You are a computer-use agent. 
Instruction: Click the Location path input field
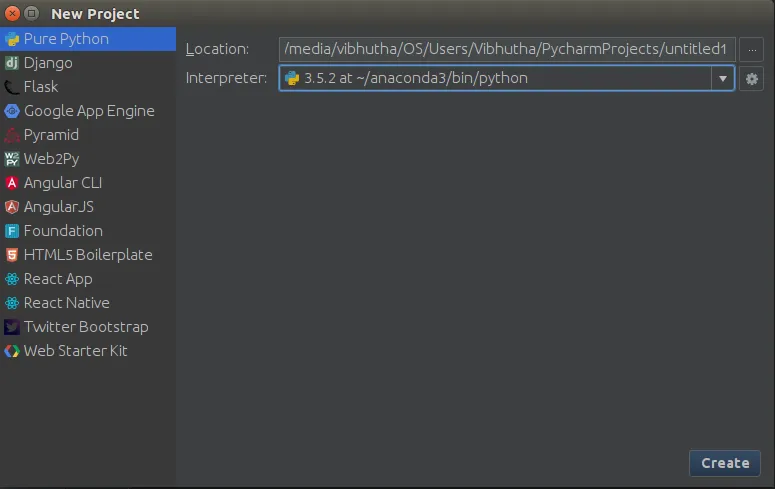pos(507,49)
